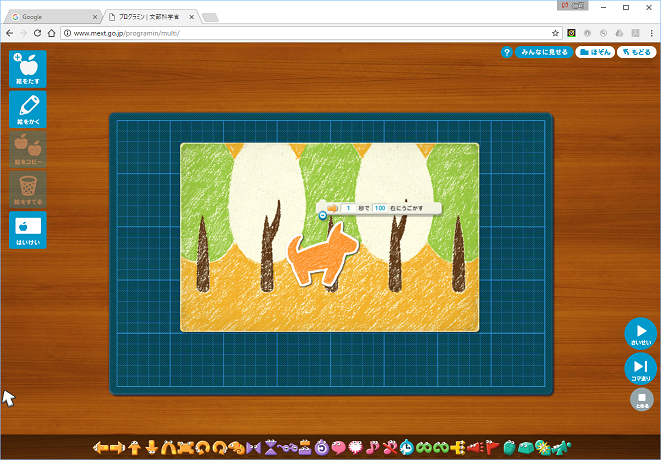
Task: Close the Google browser tab
Action: point(95,17)
